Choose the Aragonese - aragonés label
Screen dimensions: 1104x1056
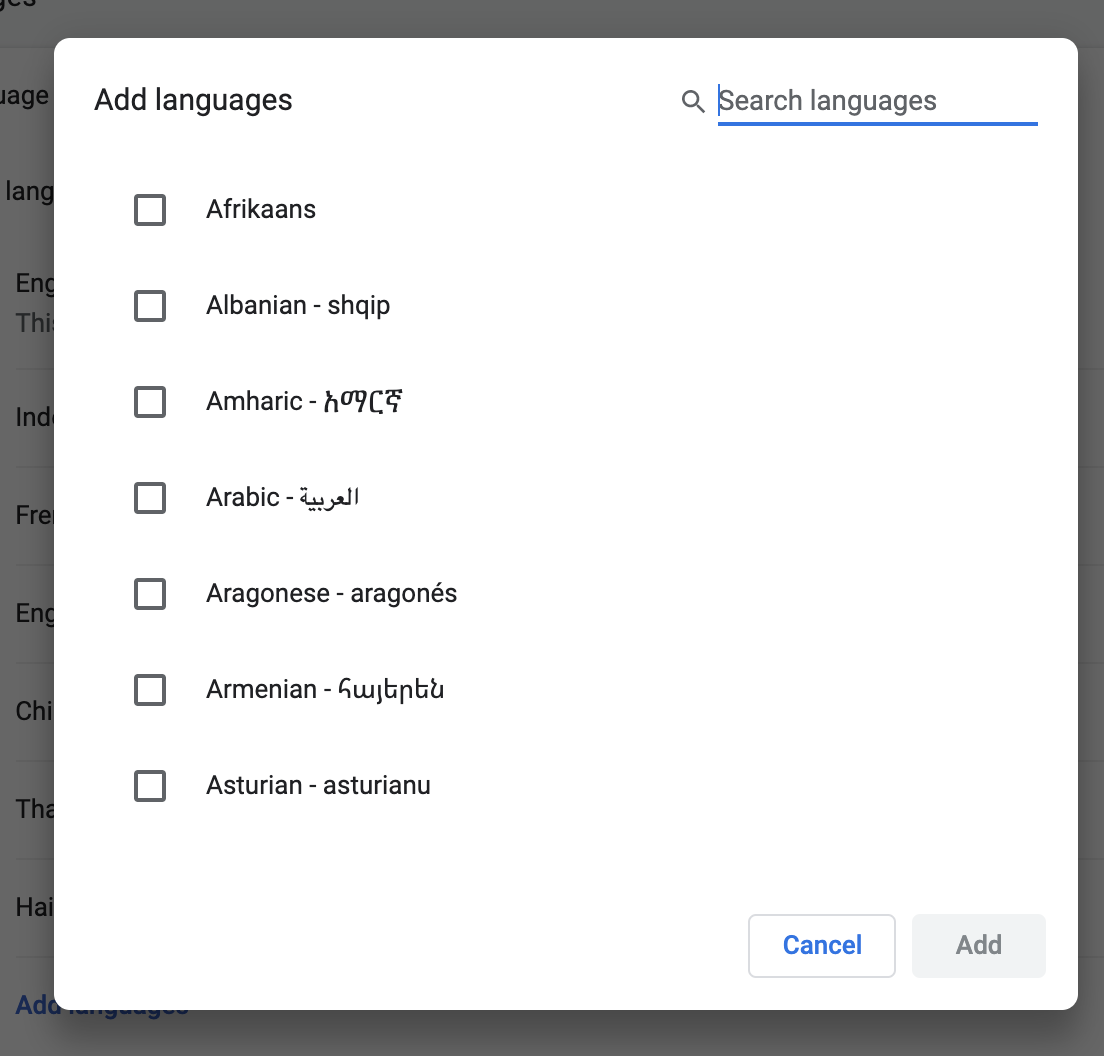click(x=331, y=593)
